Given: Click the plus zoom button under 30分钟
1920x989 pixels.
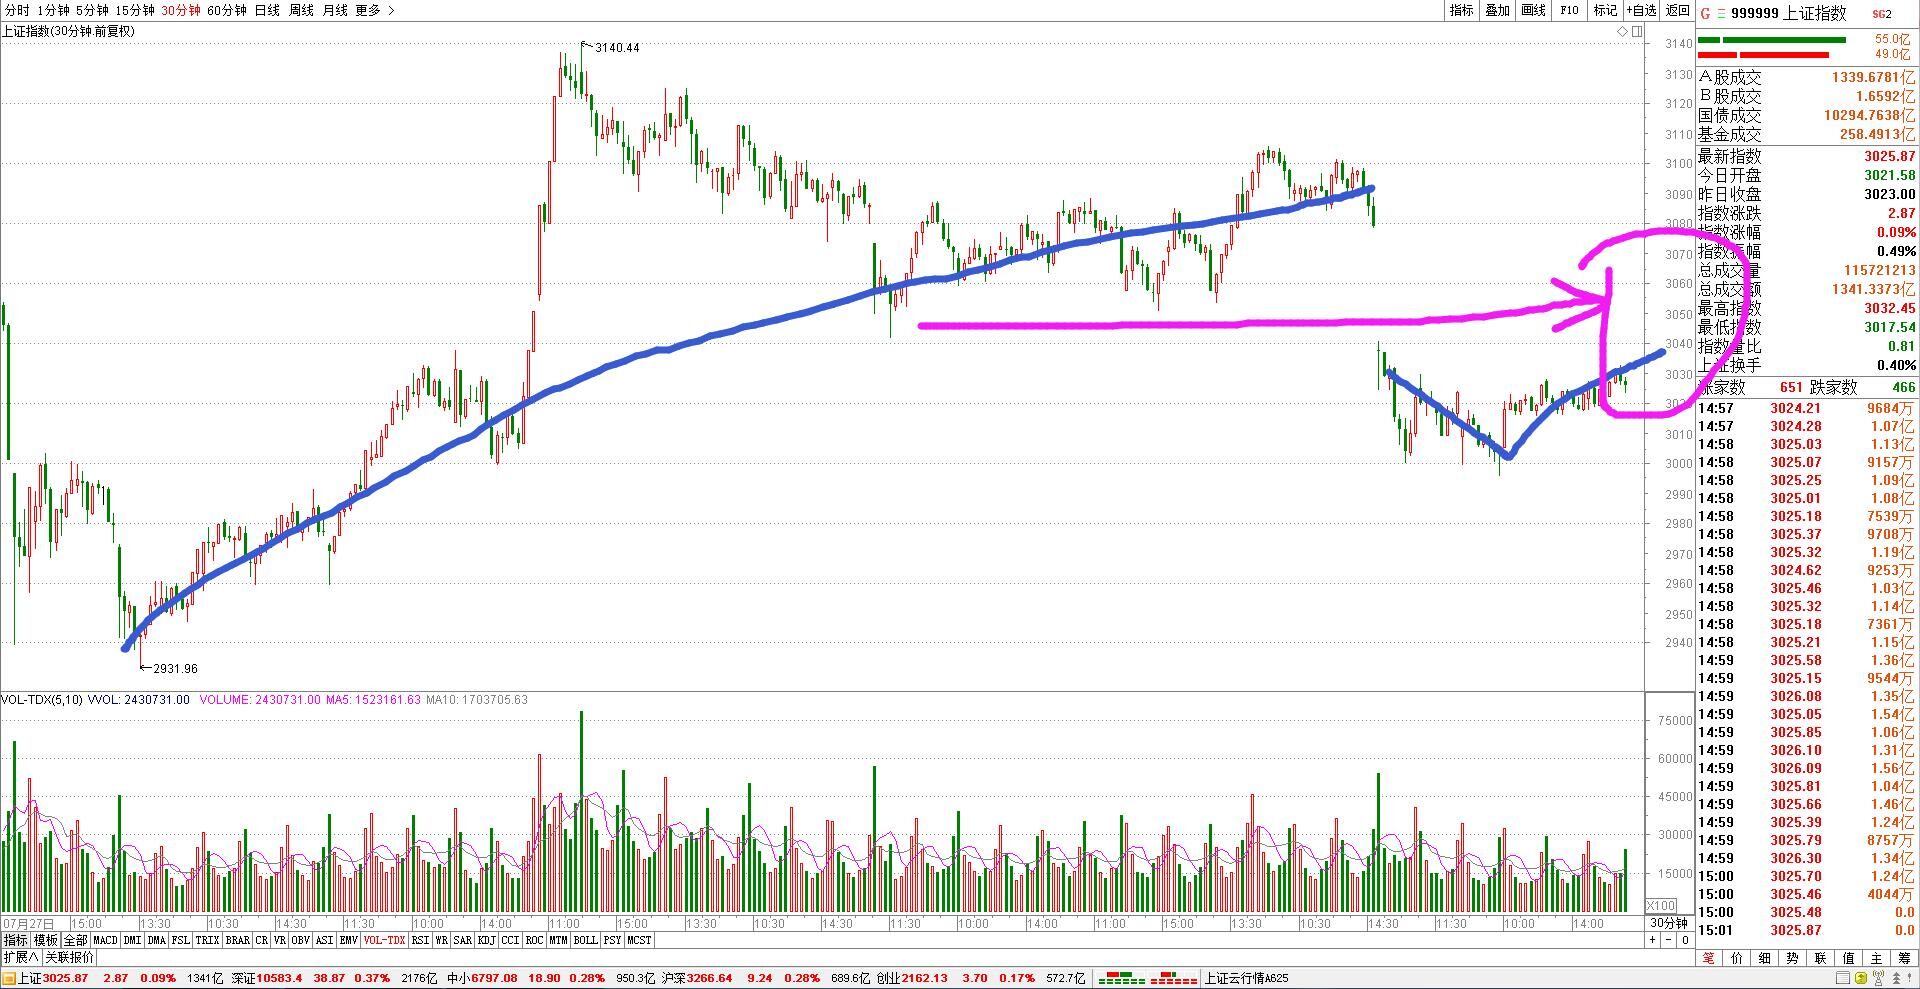Looking at the screenshot, I should 1653,940.
